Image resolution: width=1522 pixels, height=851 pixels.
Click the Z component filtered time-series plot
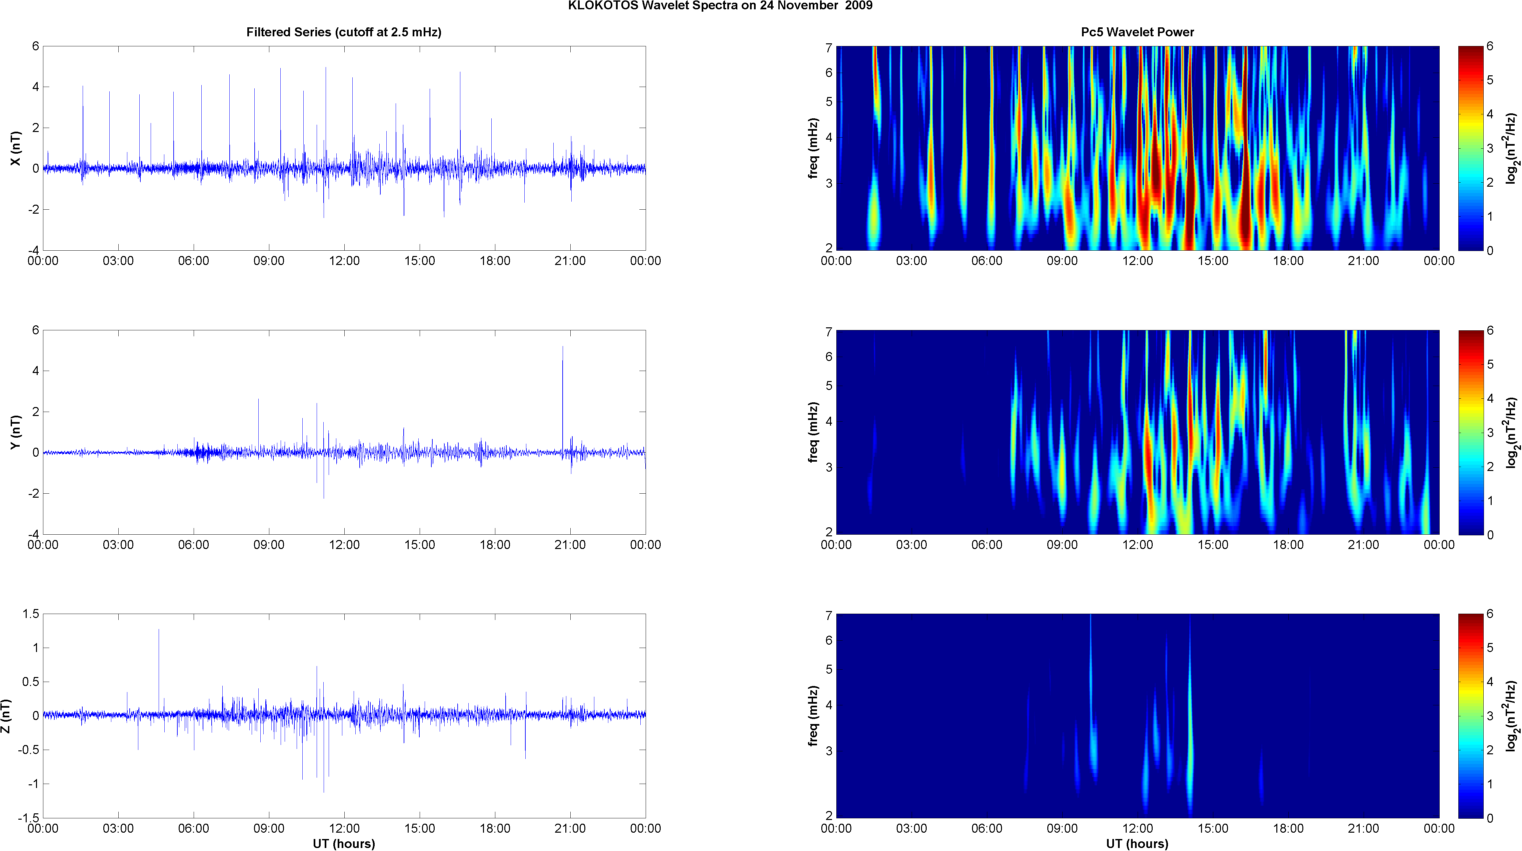point(344,716)
